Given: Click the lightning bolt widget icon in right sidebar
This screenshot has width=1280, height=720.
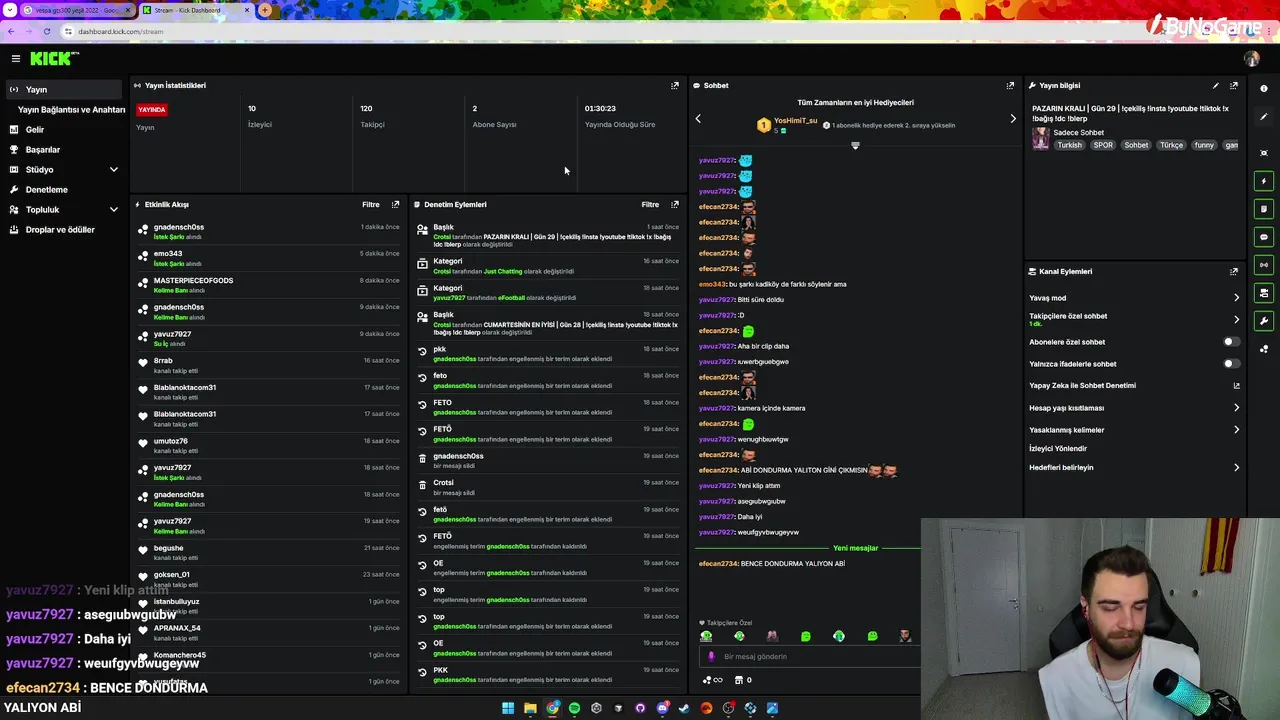Looking at the screenshot, I should pyautogui.click(x=1264, y=181).
